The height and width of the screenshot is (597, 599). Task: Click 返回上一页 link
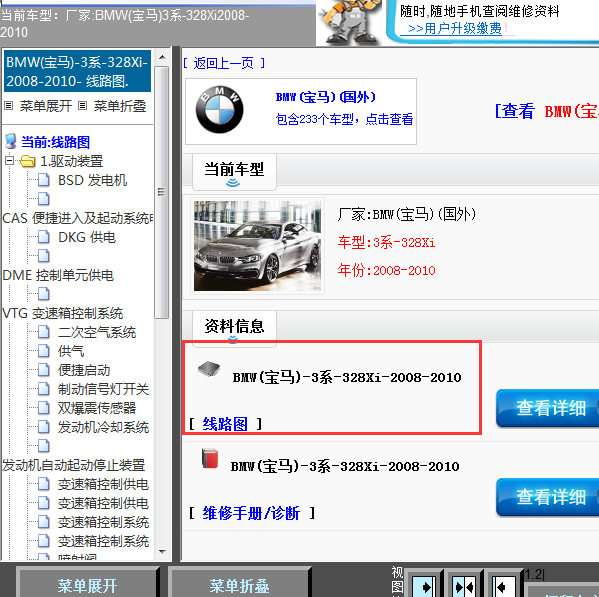pyautogui.click(x=224, y=63)
